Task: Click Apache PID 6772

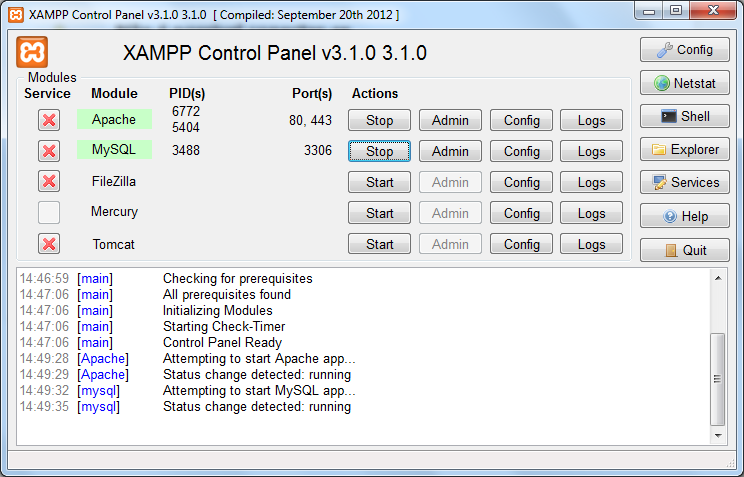Action: [186, 111]
